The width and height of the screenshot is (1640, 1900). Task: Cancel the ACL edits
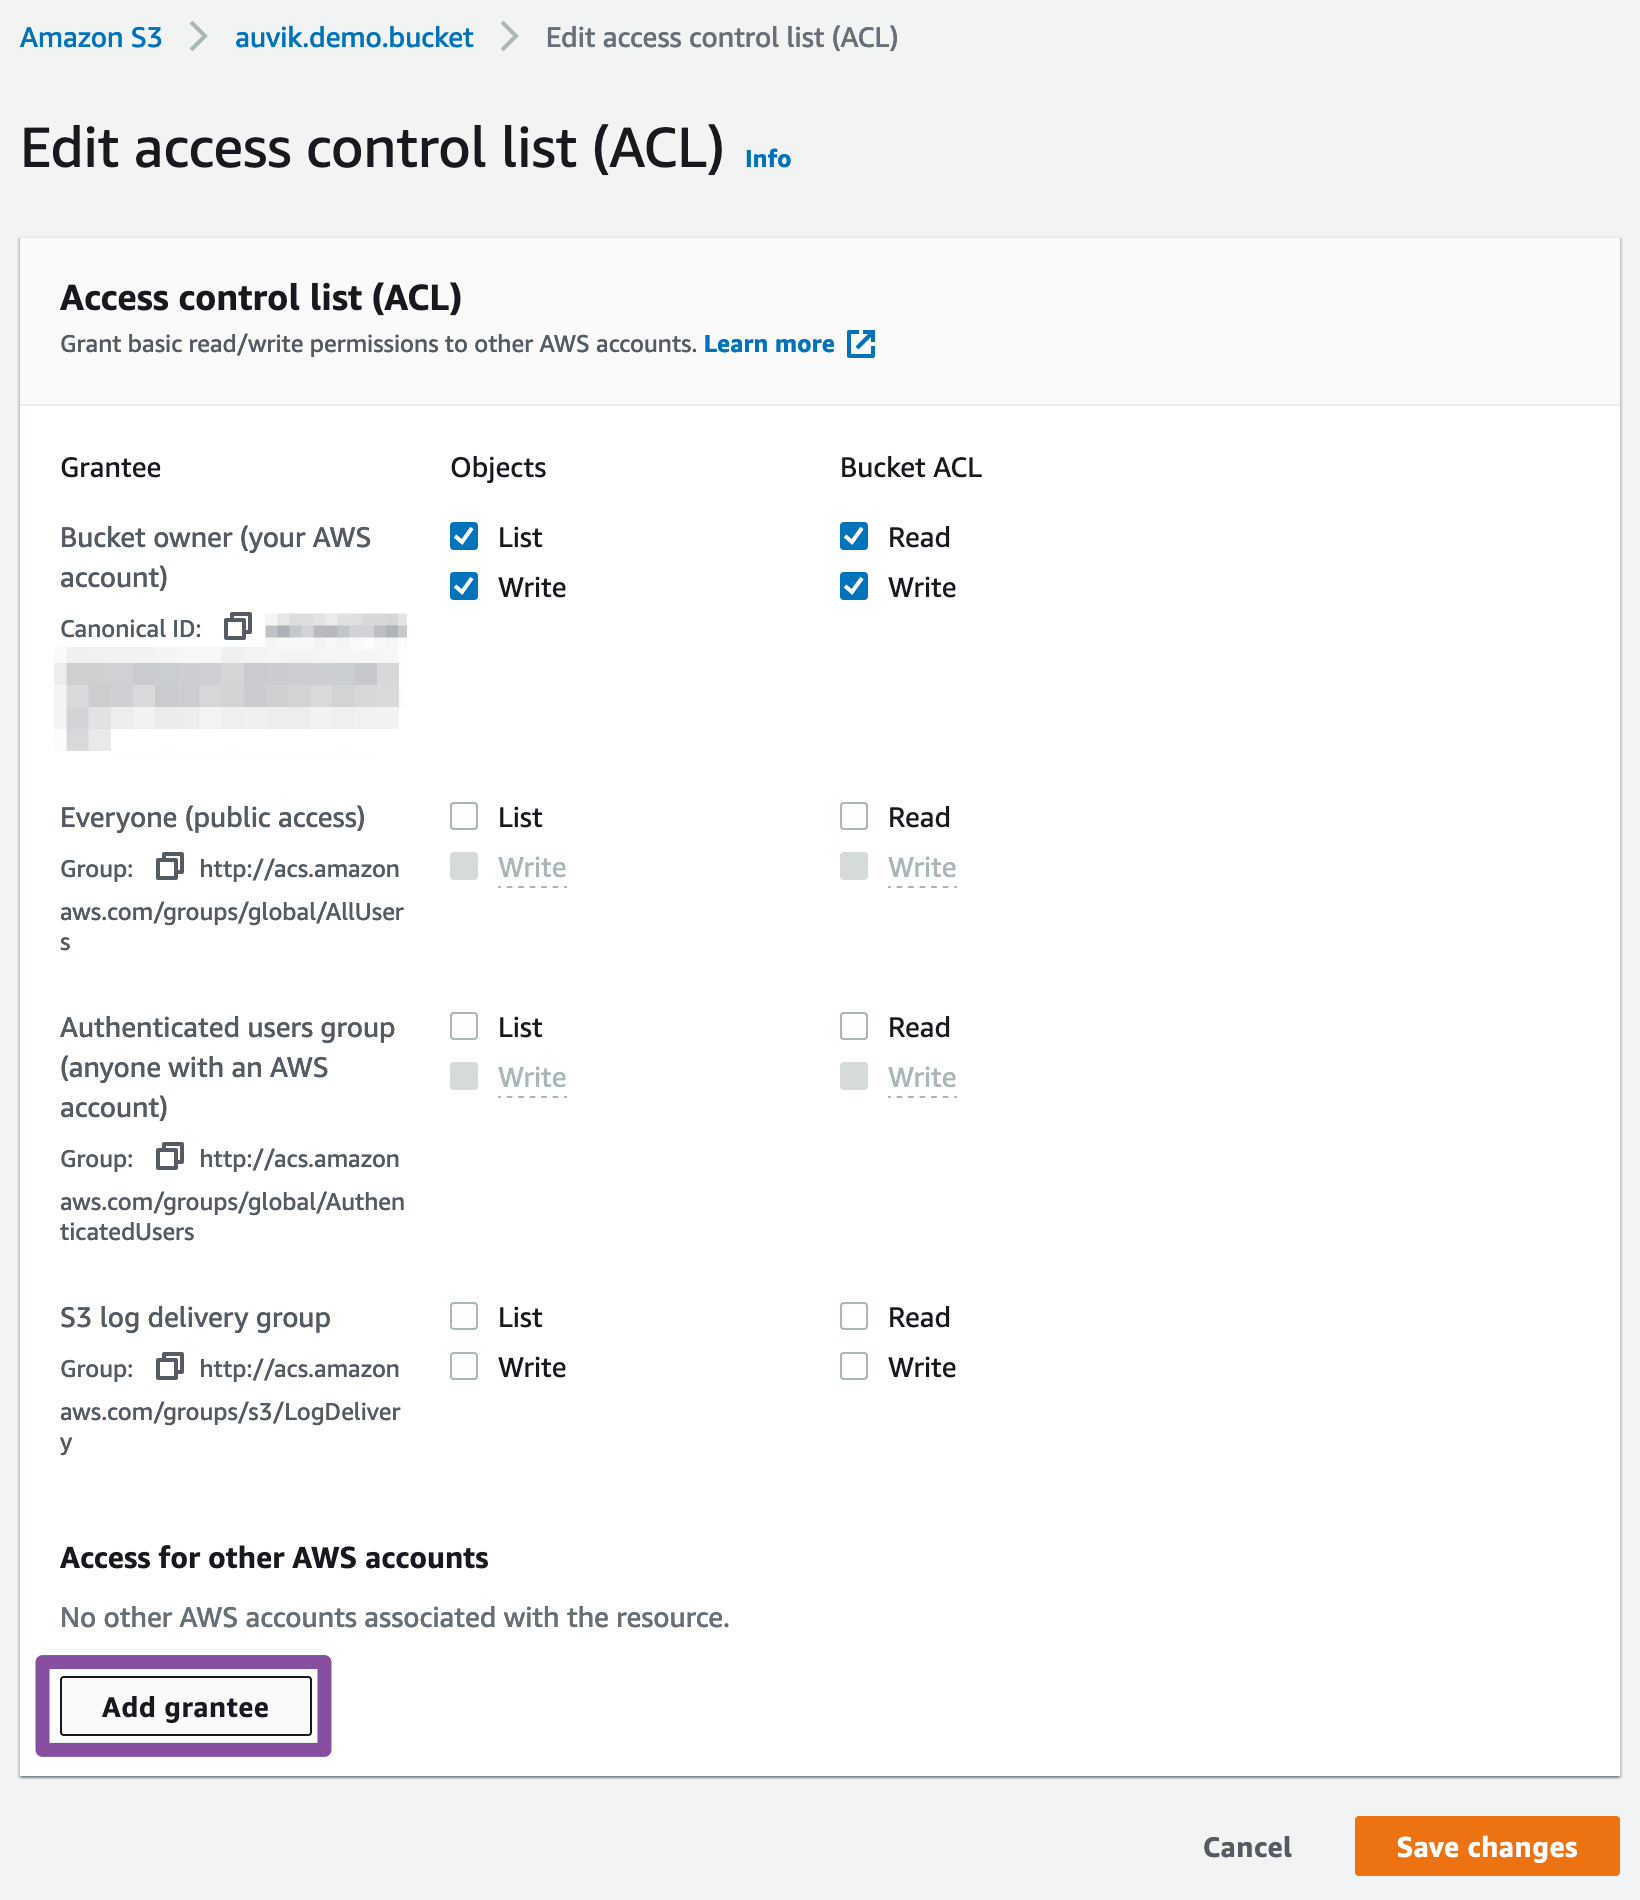pyautogui.click(x=1247, y=1847)
